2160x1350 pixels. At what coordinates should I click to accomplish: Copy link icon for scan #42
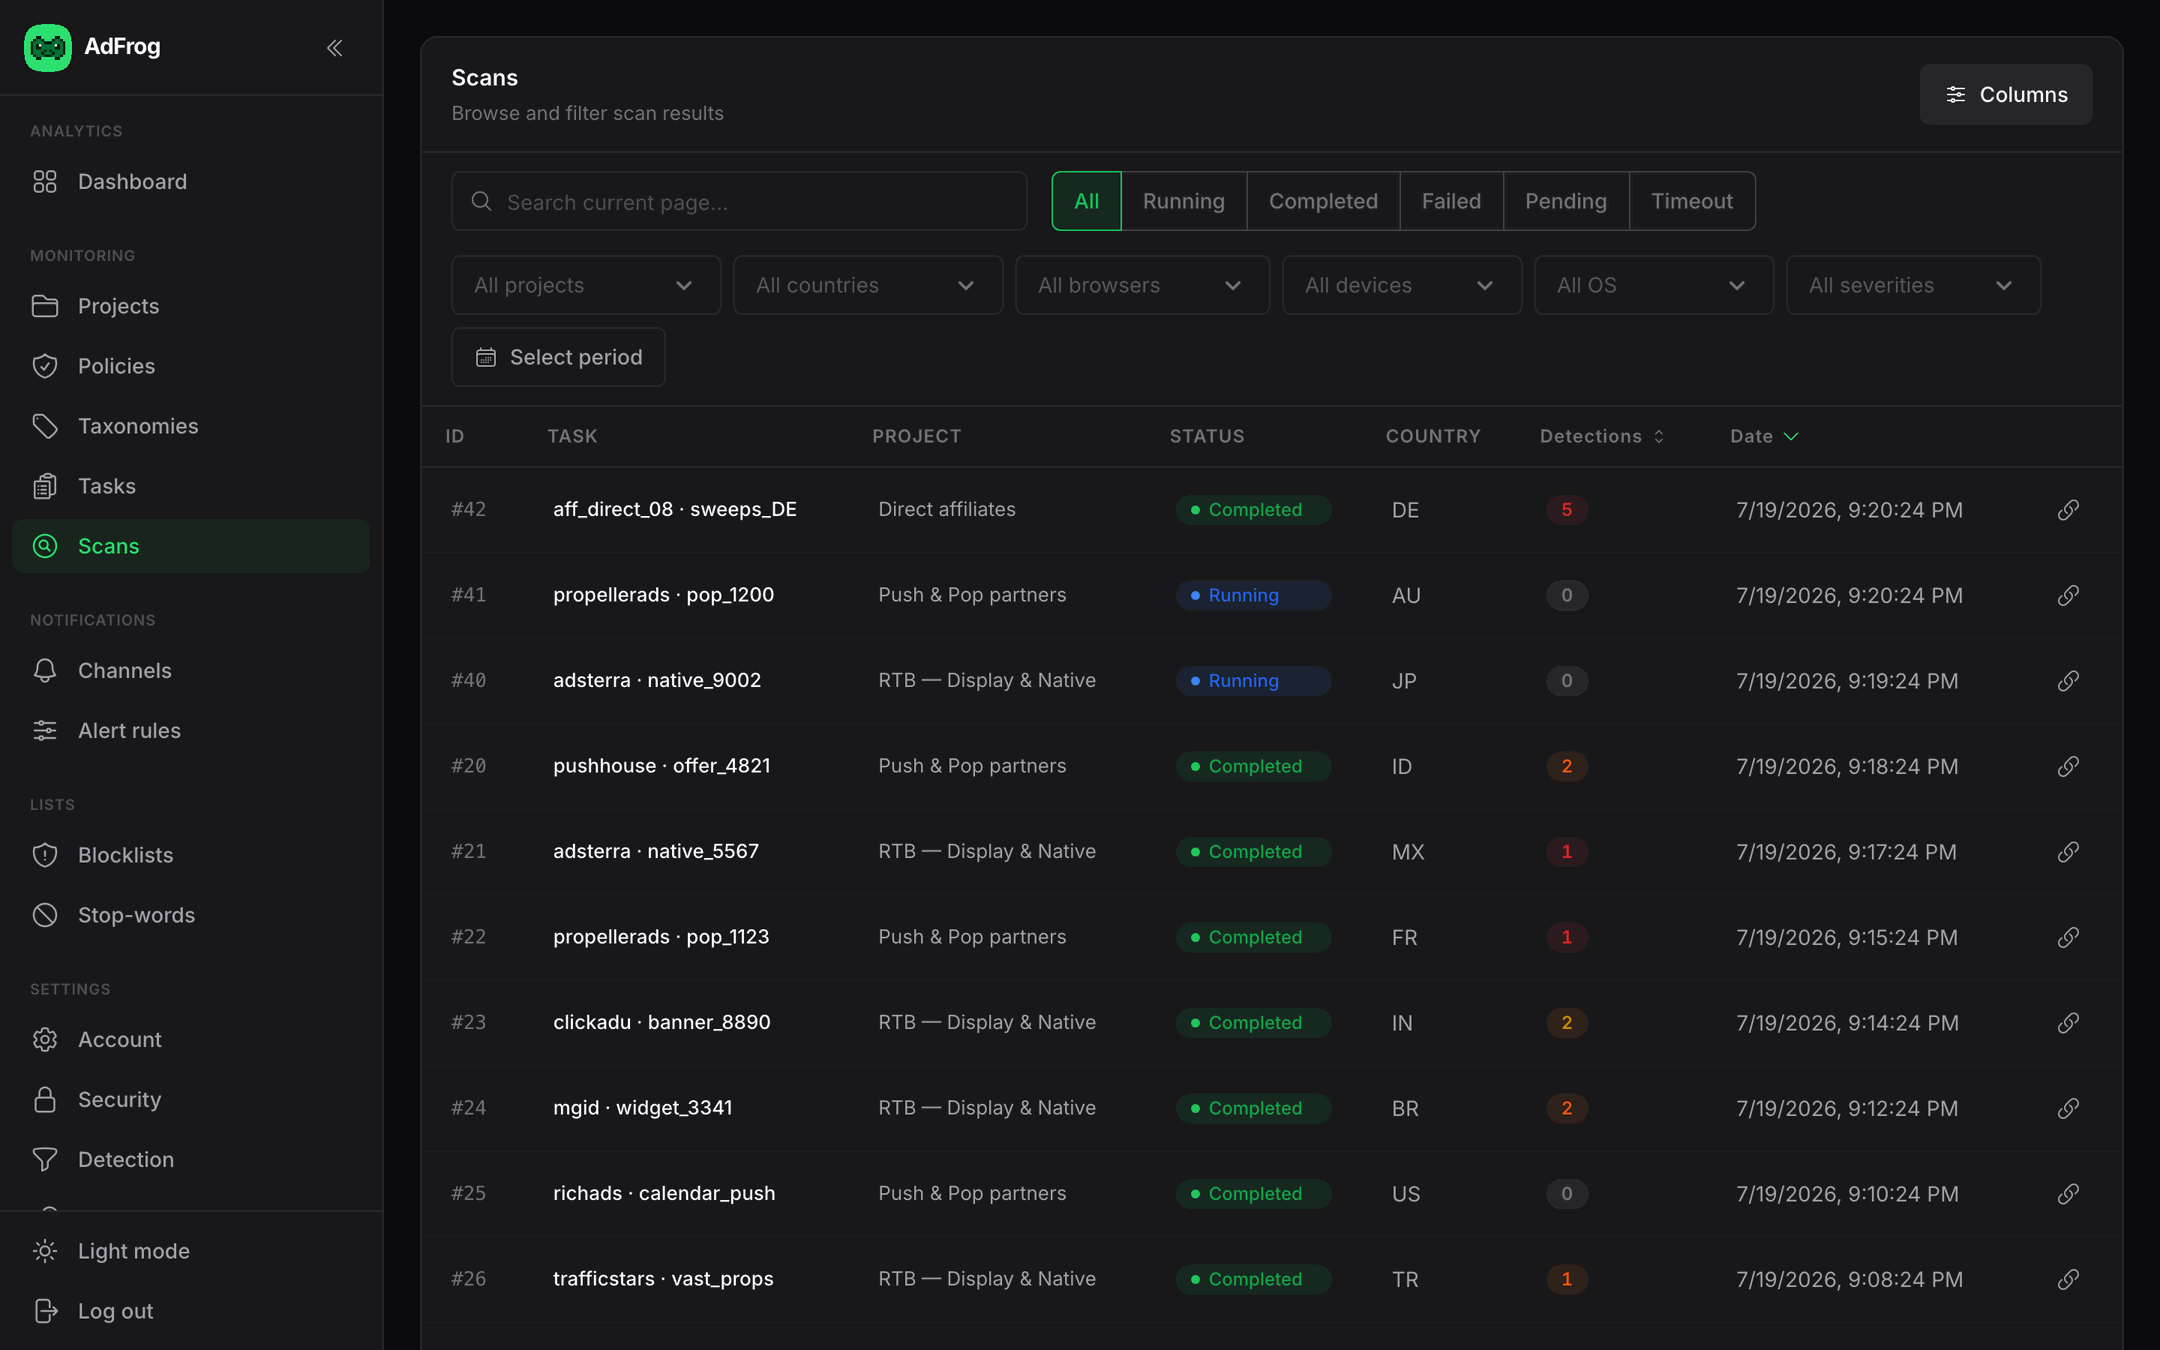point(2068,510)
